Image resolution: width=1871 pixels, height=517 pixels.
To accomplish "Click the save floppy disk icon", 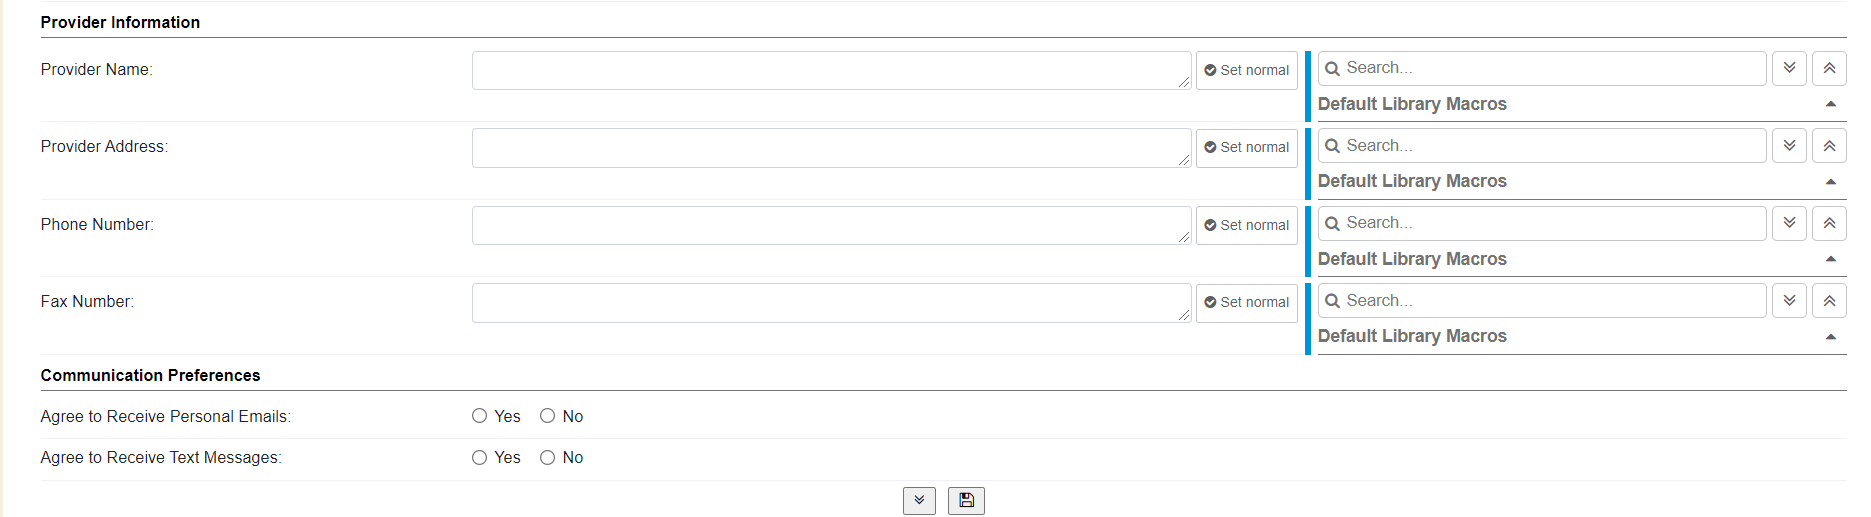I will point(966,500).
